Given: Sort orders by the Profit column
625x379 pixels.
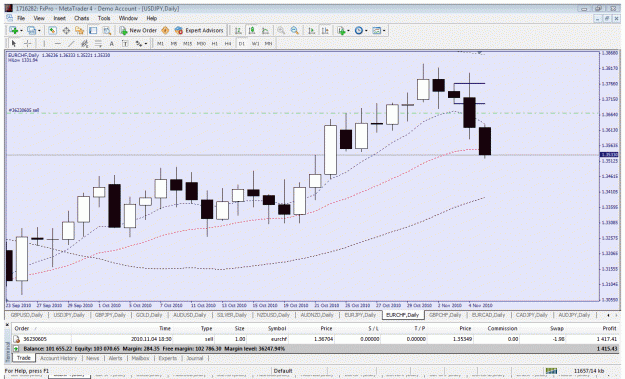Looking at the screenshot, I should [x=609, y=328].
